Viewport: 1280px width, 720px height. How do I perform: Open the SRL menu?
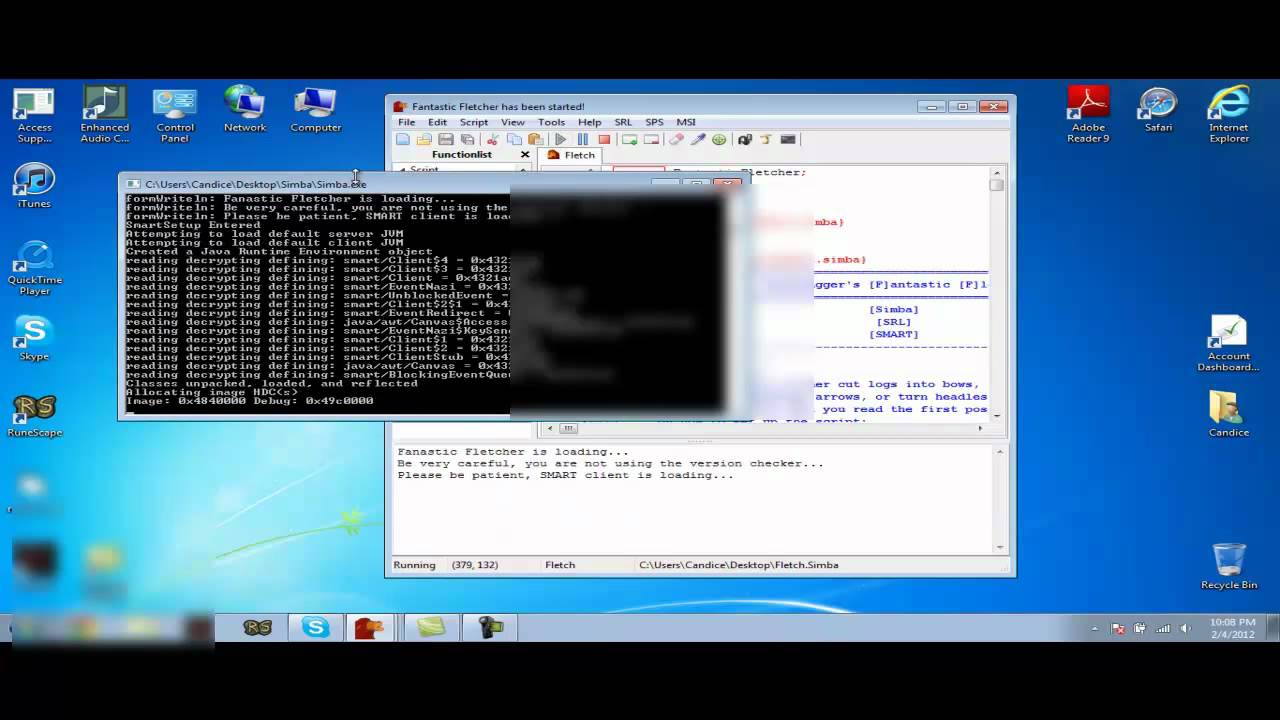(x=623, y=122)
